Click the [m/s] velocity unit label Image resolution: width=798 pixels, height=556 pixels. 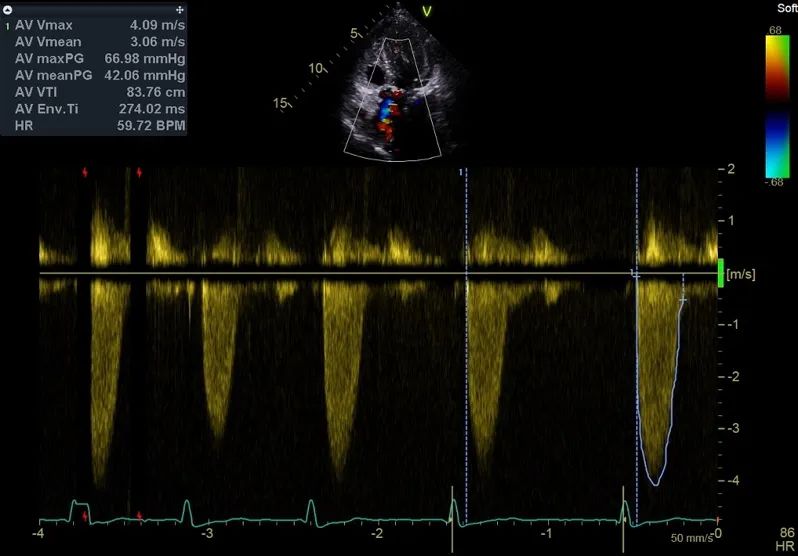(741, 272)
